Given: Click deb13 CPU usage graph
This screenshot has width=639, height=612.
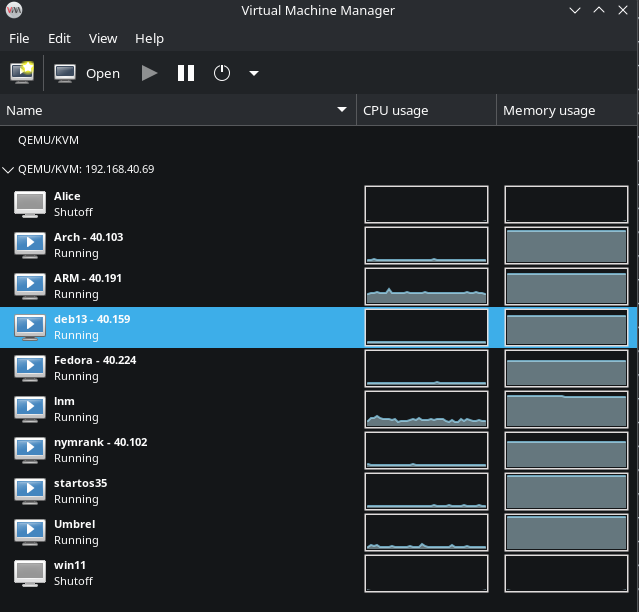Looking at the screenshot, I should tap(426, 328).
